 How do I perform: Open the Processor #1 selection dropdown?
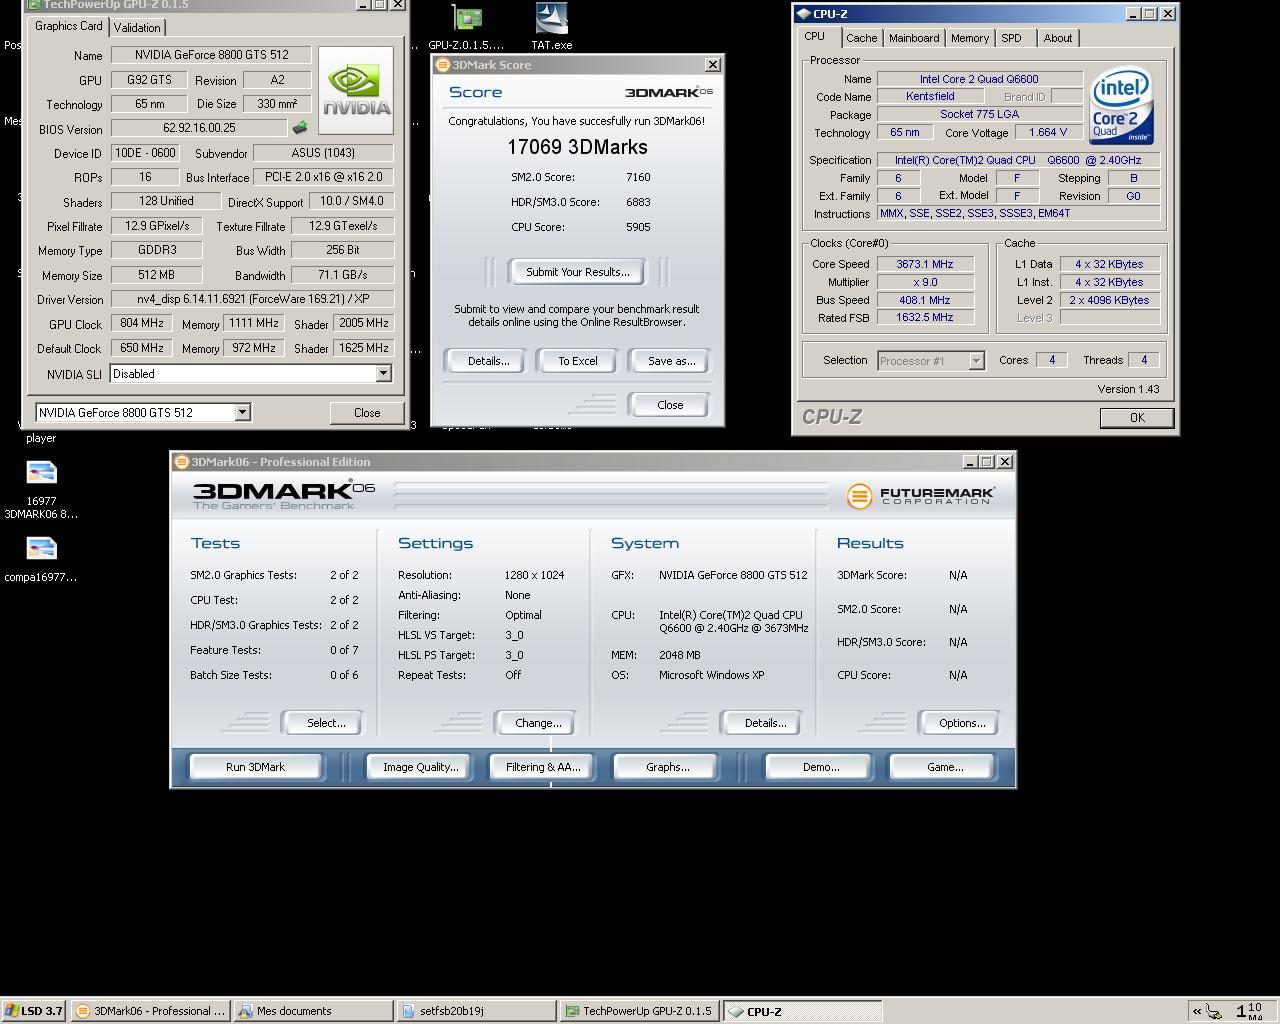pyautogui.click(x=976, y=361)
